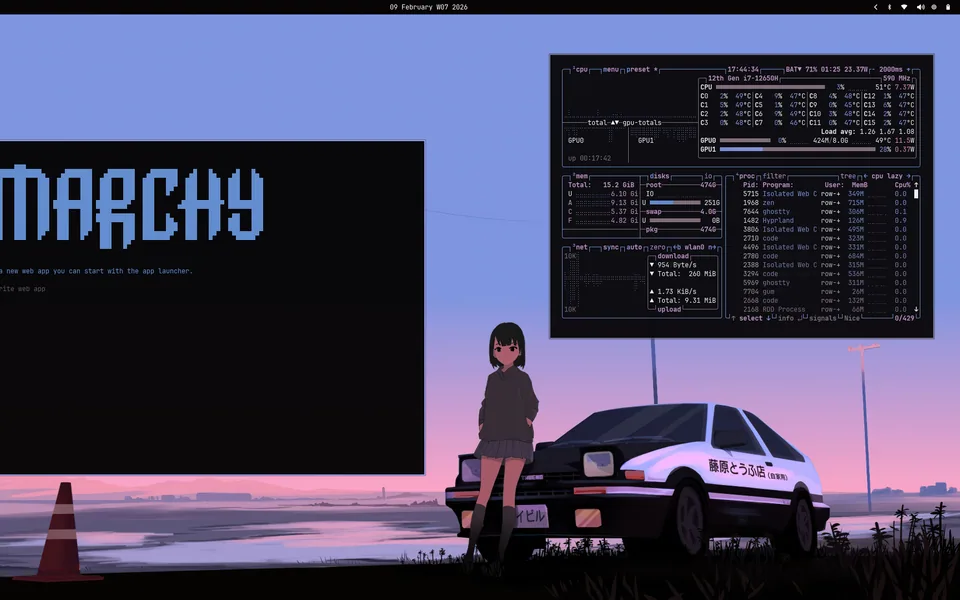
Task: Select code process with Pid 2668
Action: click(x=825, y=301)
